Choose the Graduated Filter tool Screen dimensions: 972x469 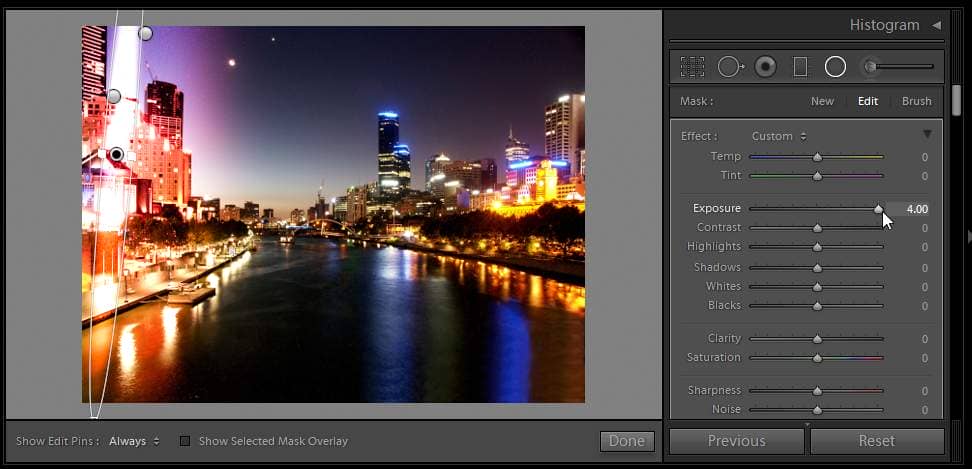click(x=800, y=67)
